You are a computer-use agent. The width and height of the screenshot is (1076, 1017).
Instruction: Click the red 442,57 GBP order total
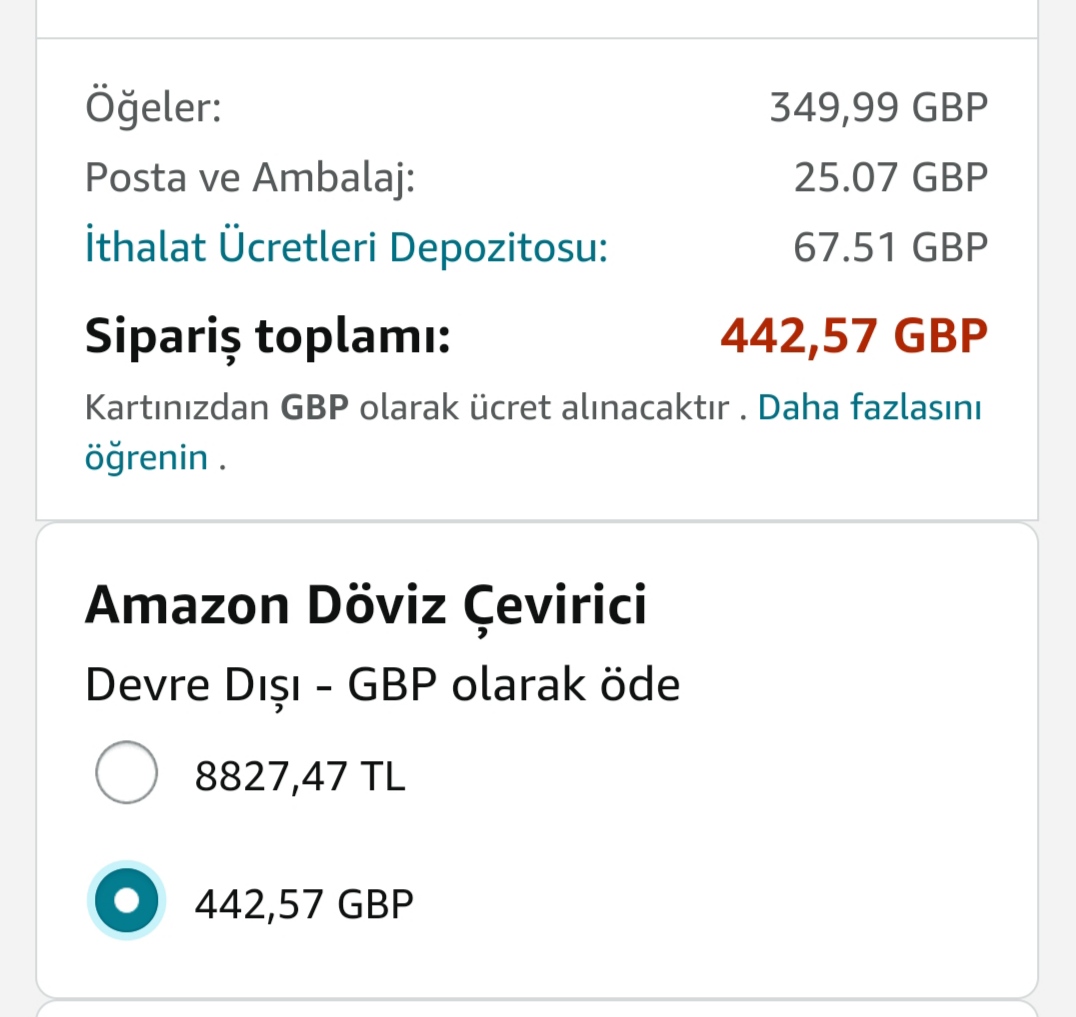coord(853,337)
